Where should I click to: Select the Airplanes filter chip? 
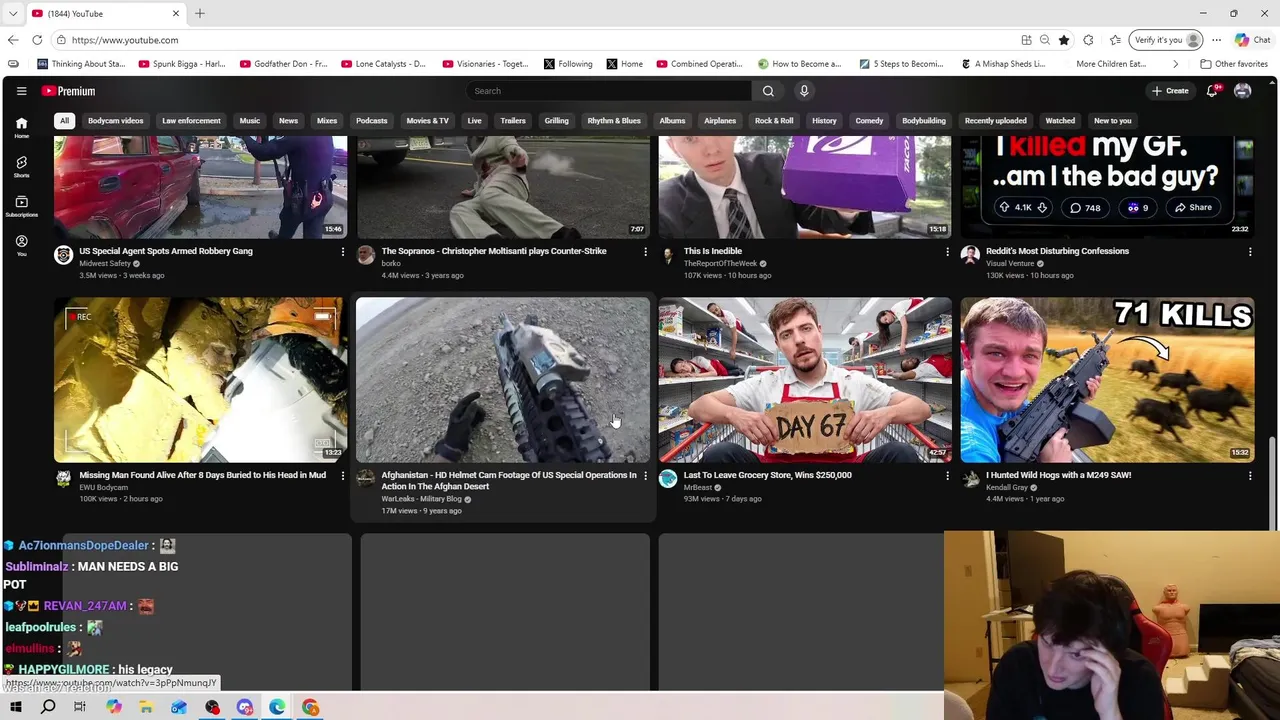719,121
